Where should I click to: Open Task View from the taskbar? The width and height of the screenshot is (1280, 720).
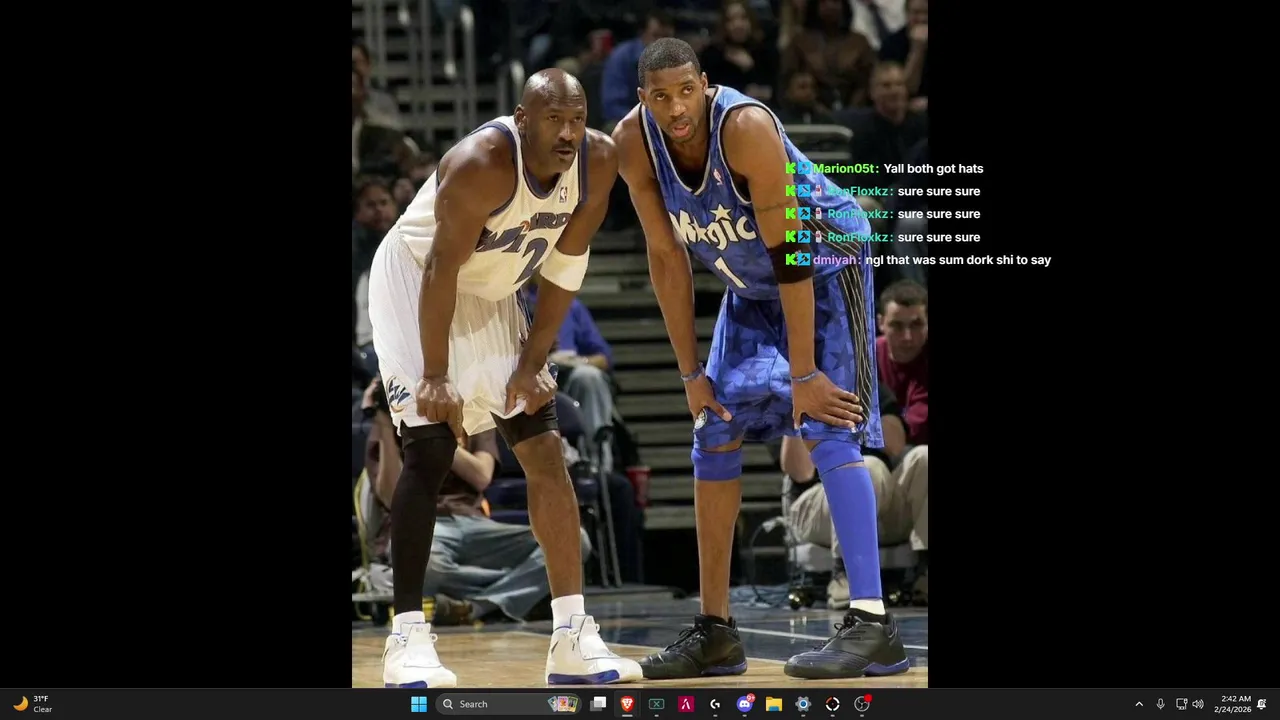click(598, 704)
